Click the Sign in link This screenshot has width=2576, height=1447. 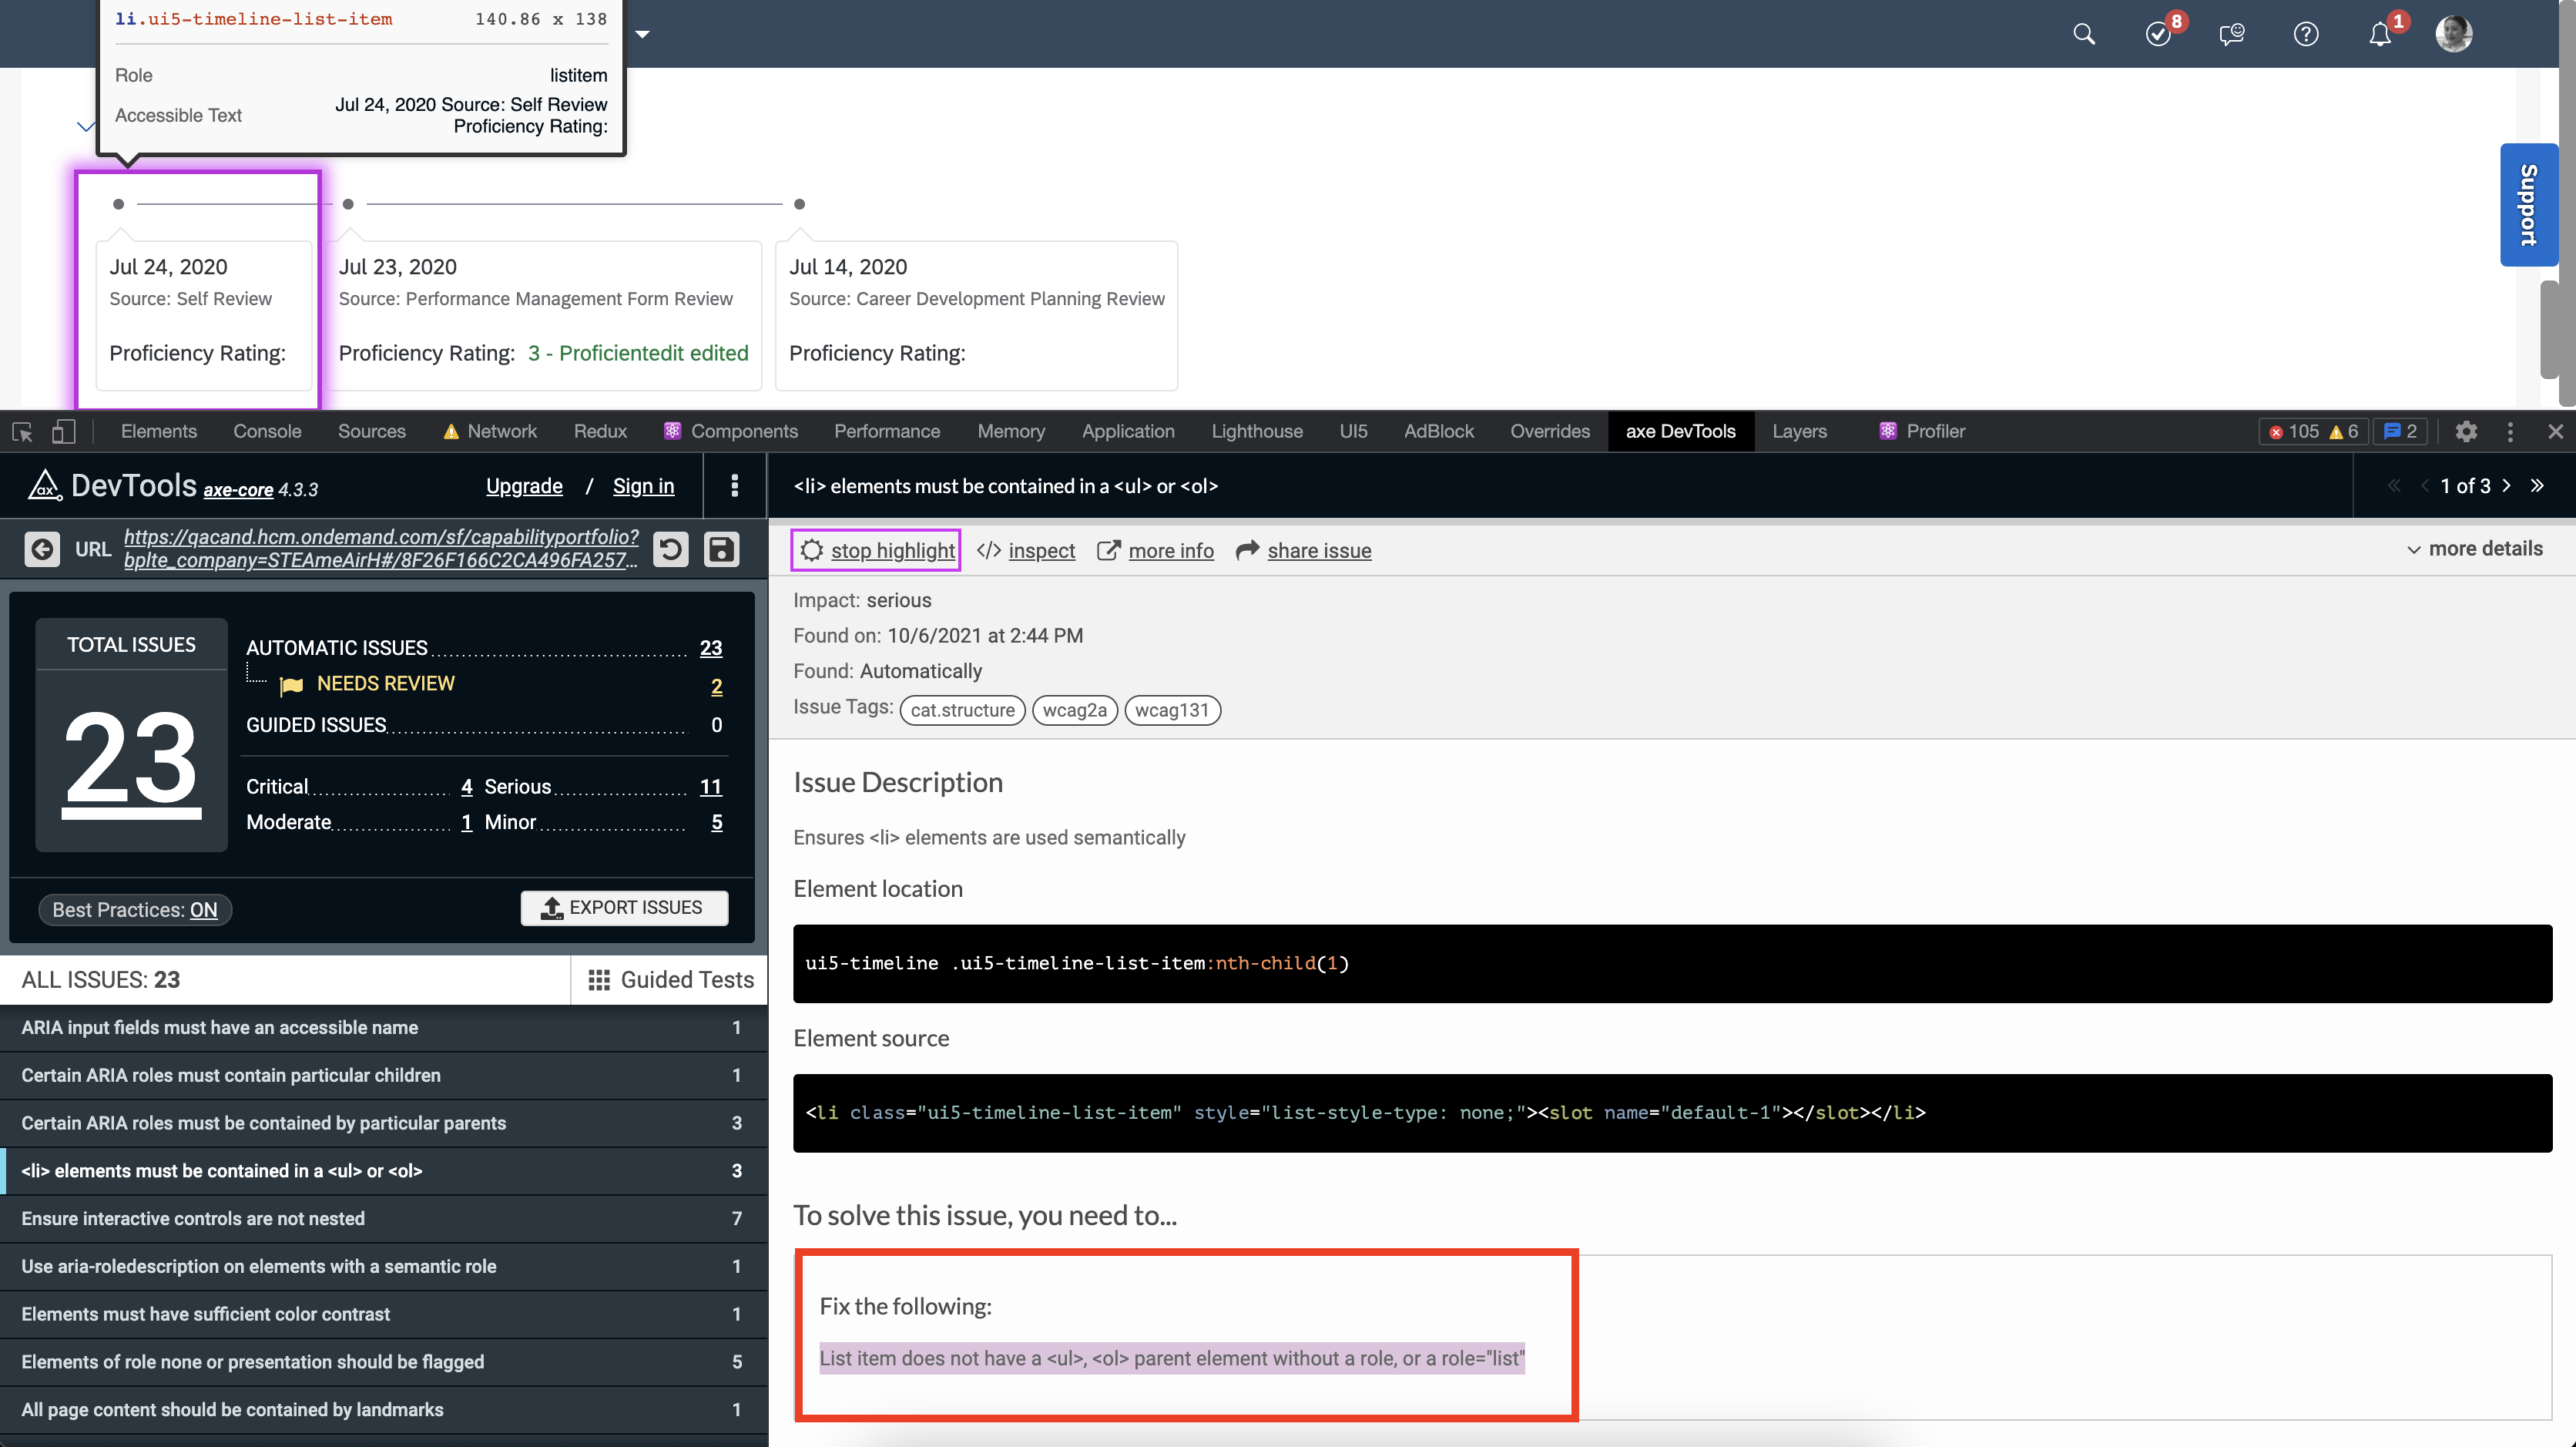643,486
